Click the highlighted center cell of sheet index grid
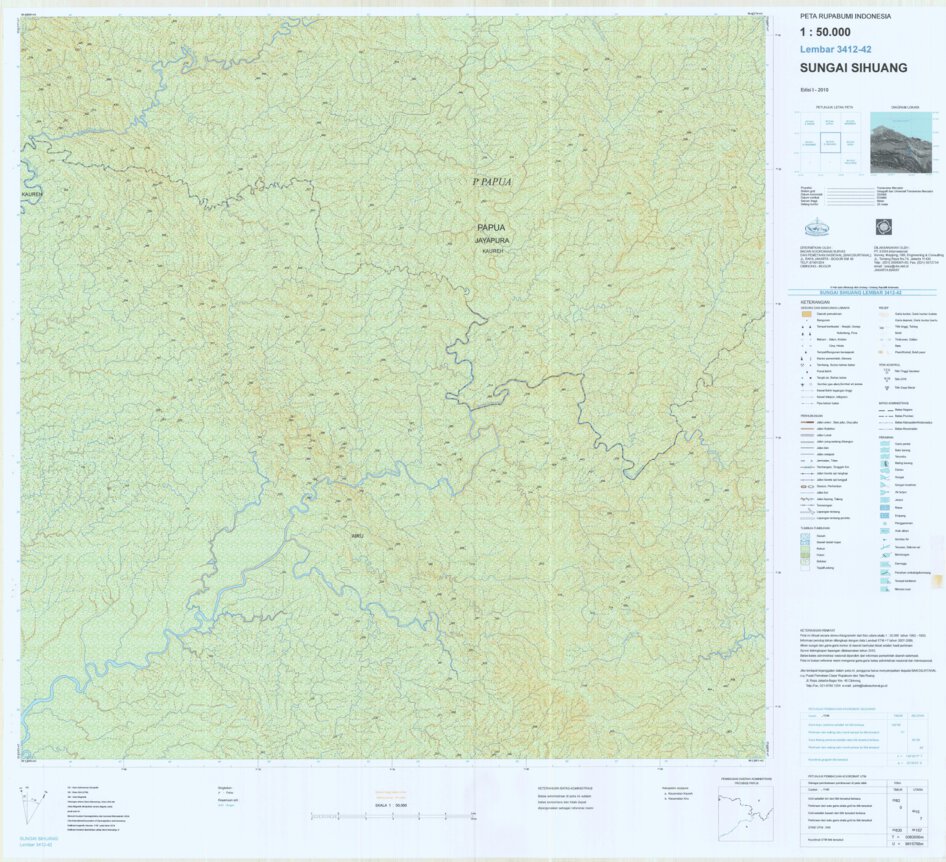Image resolution: width=946 pixels, height=862 pixels. (830, 142)
